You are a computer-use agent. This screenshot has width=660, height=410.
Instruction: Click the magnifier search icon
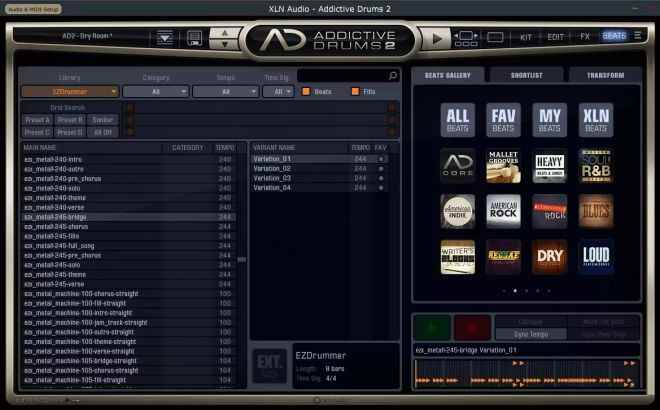pyautogui.click(x=392, y=76)
